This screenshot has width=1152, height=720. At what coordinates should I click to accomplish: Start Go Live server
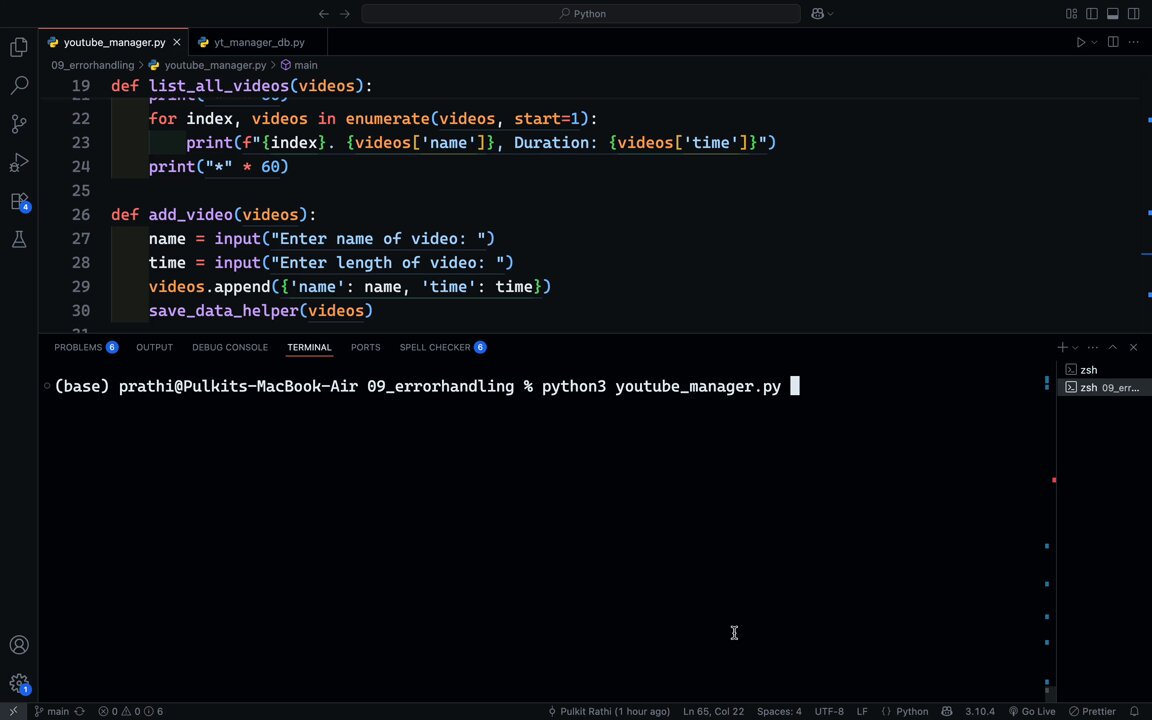[1032, 711]
